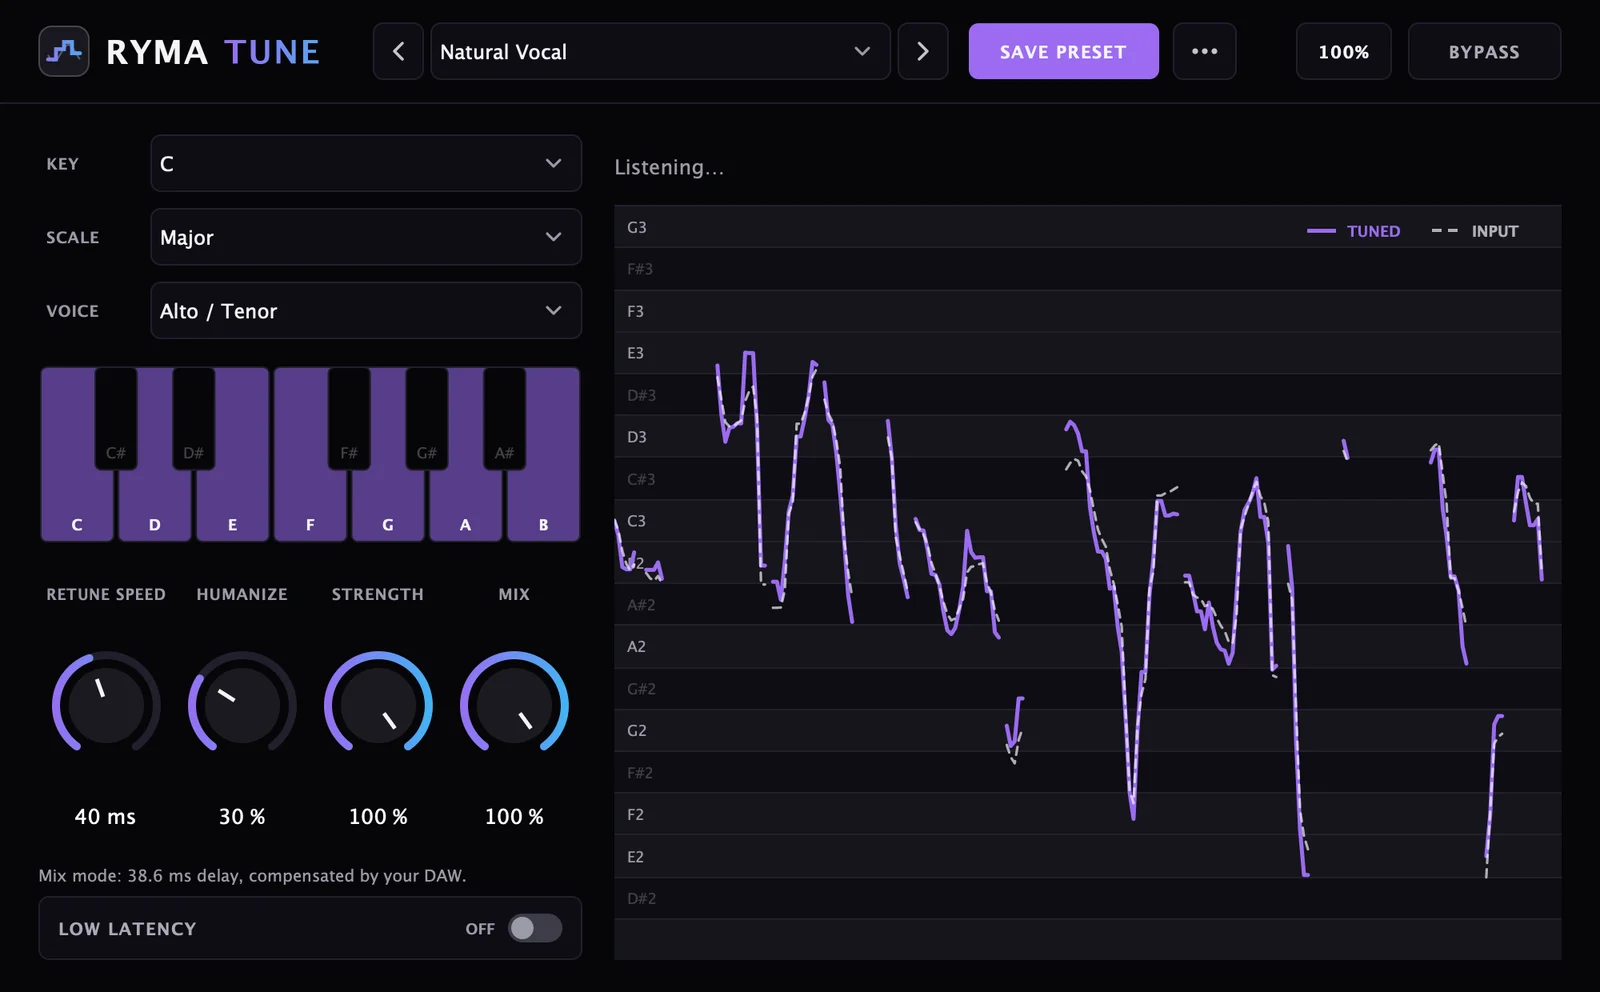
Task: Toggle the D# black piano key
Action: [194, 420]
